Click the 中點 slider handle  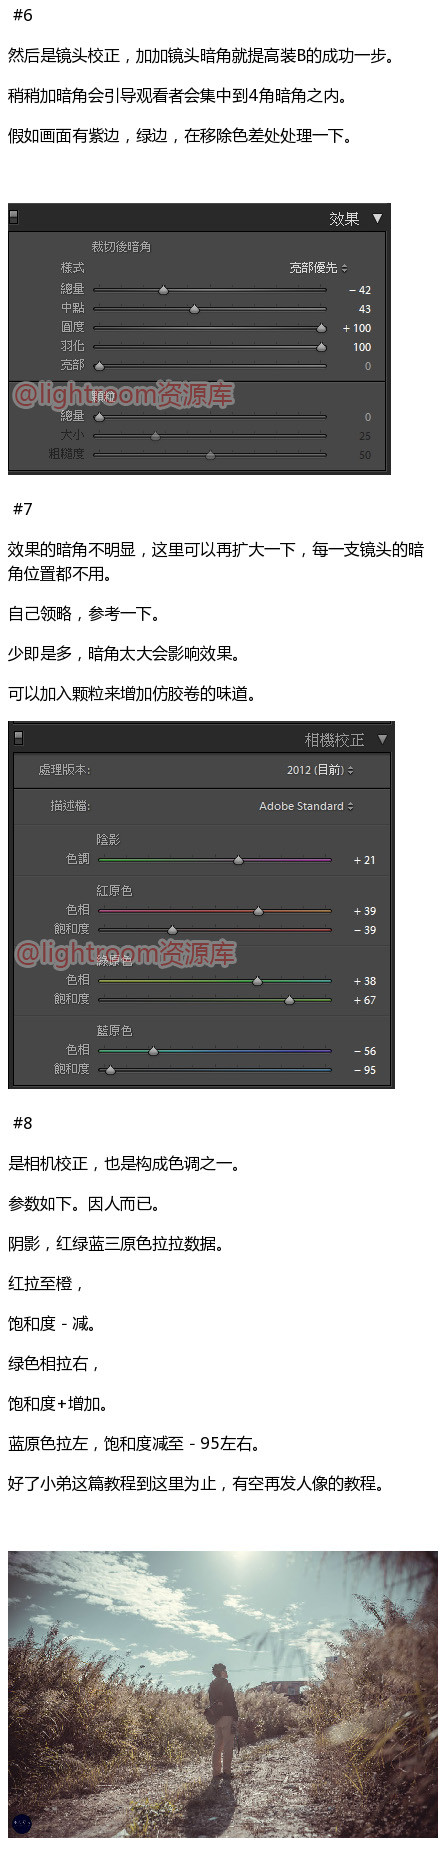(194, 309)
